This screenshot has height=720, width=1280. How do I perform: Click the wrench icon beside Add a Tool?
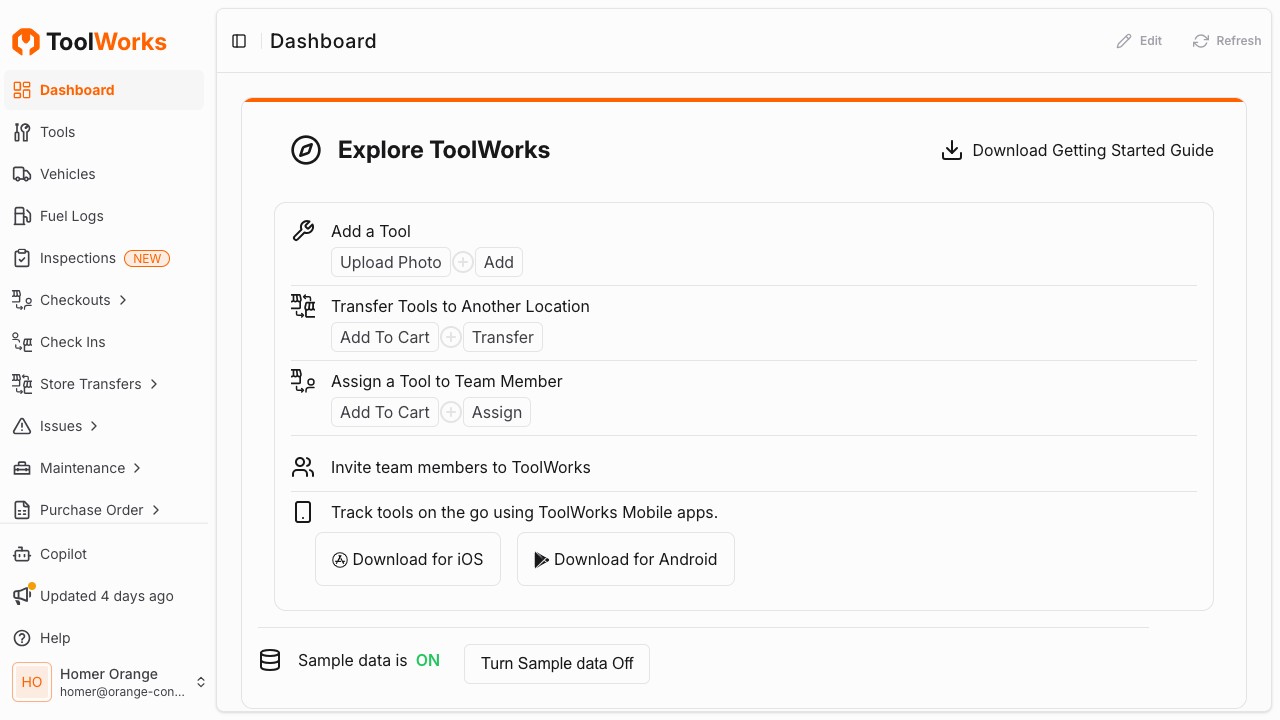pos(303,231)
